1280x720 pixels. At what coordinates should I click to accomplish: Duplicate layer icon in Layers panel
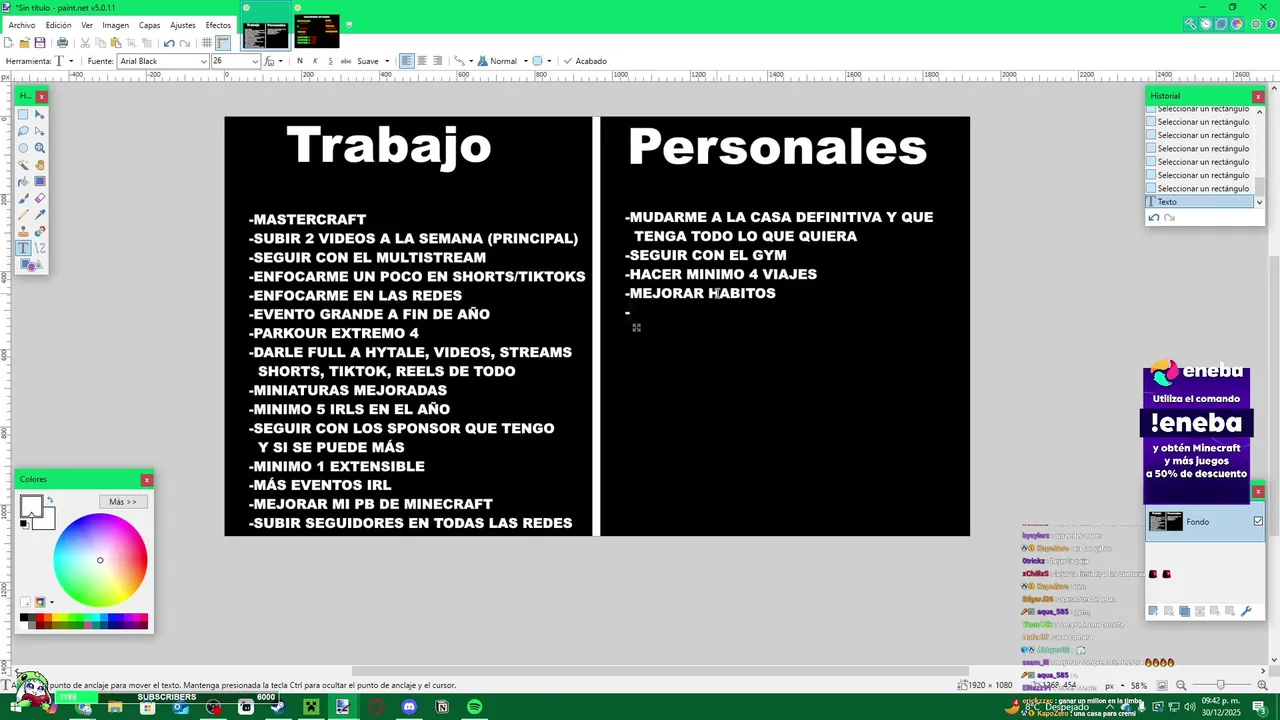1185,611
